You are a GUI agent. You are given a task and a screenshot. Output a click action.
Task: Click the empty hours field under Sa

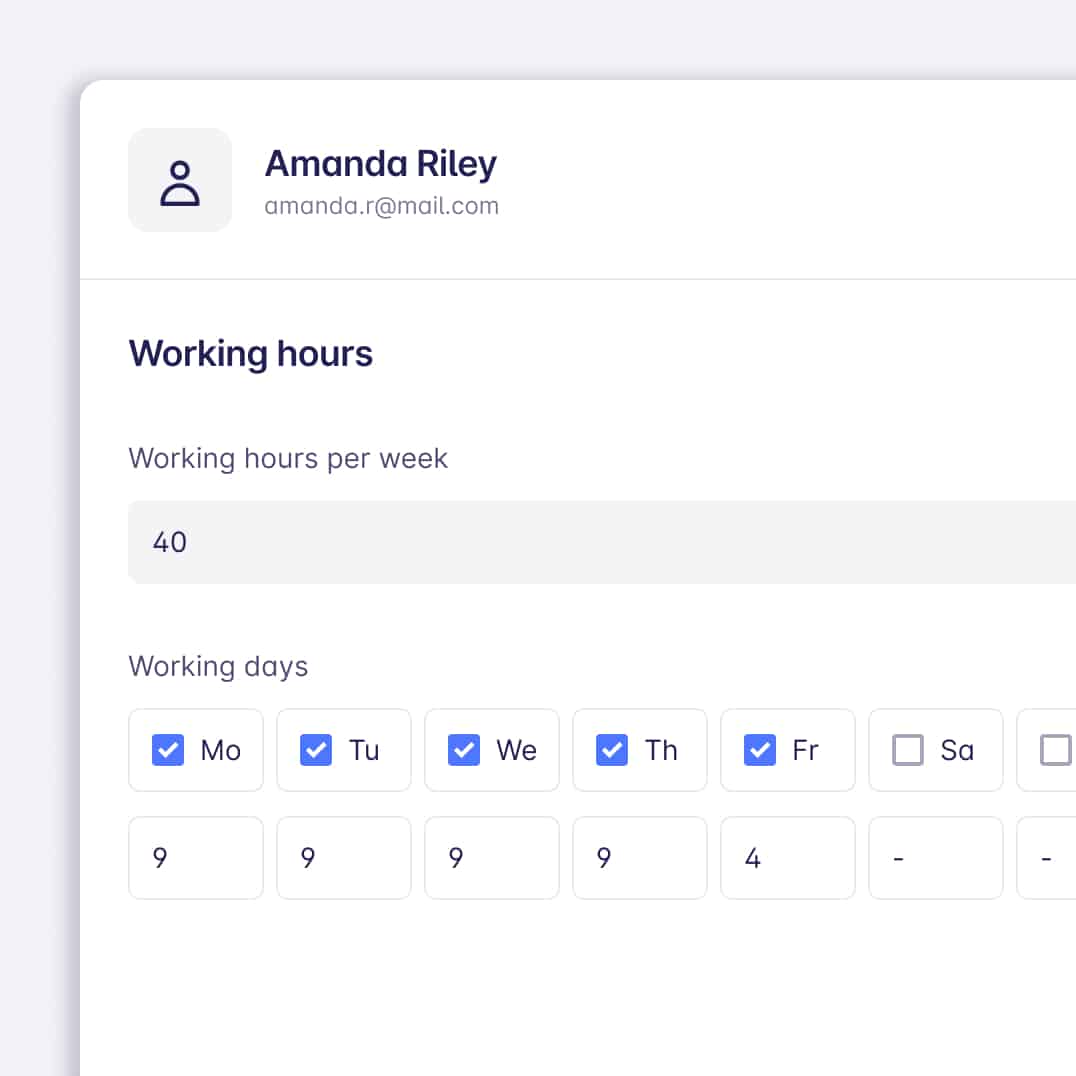tap(936, 858)
